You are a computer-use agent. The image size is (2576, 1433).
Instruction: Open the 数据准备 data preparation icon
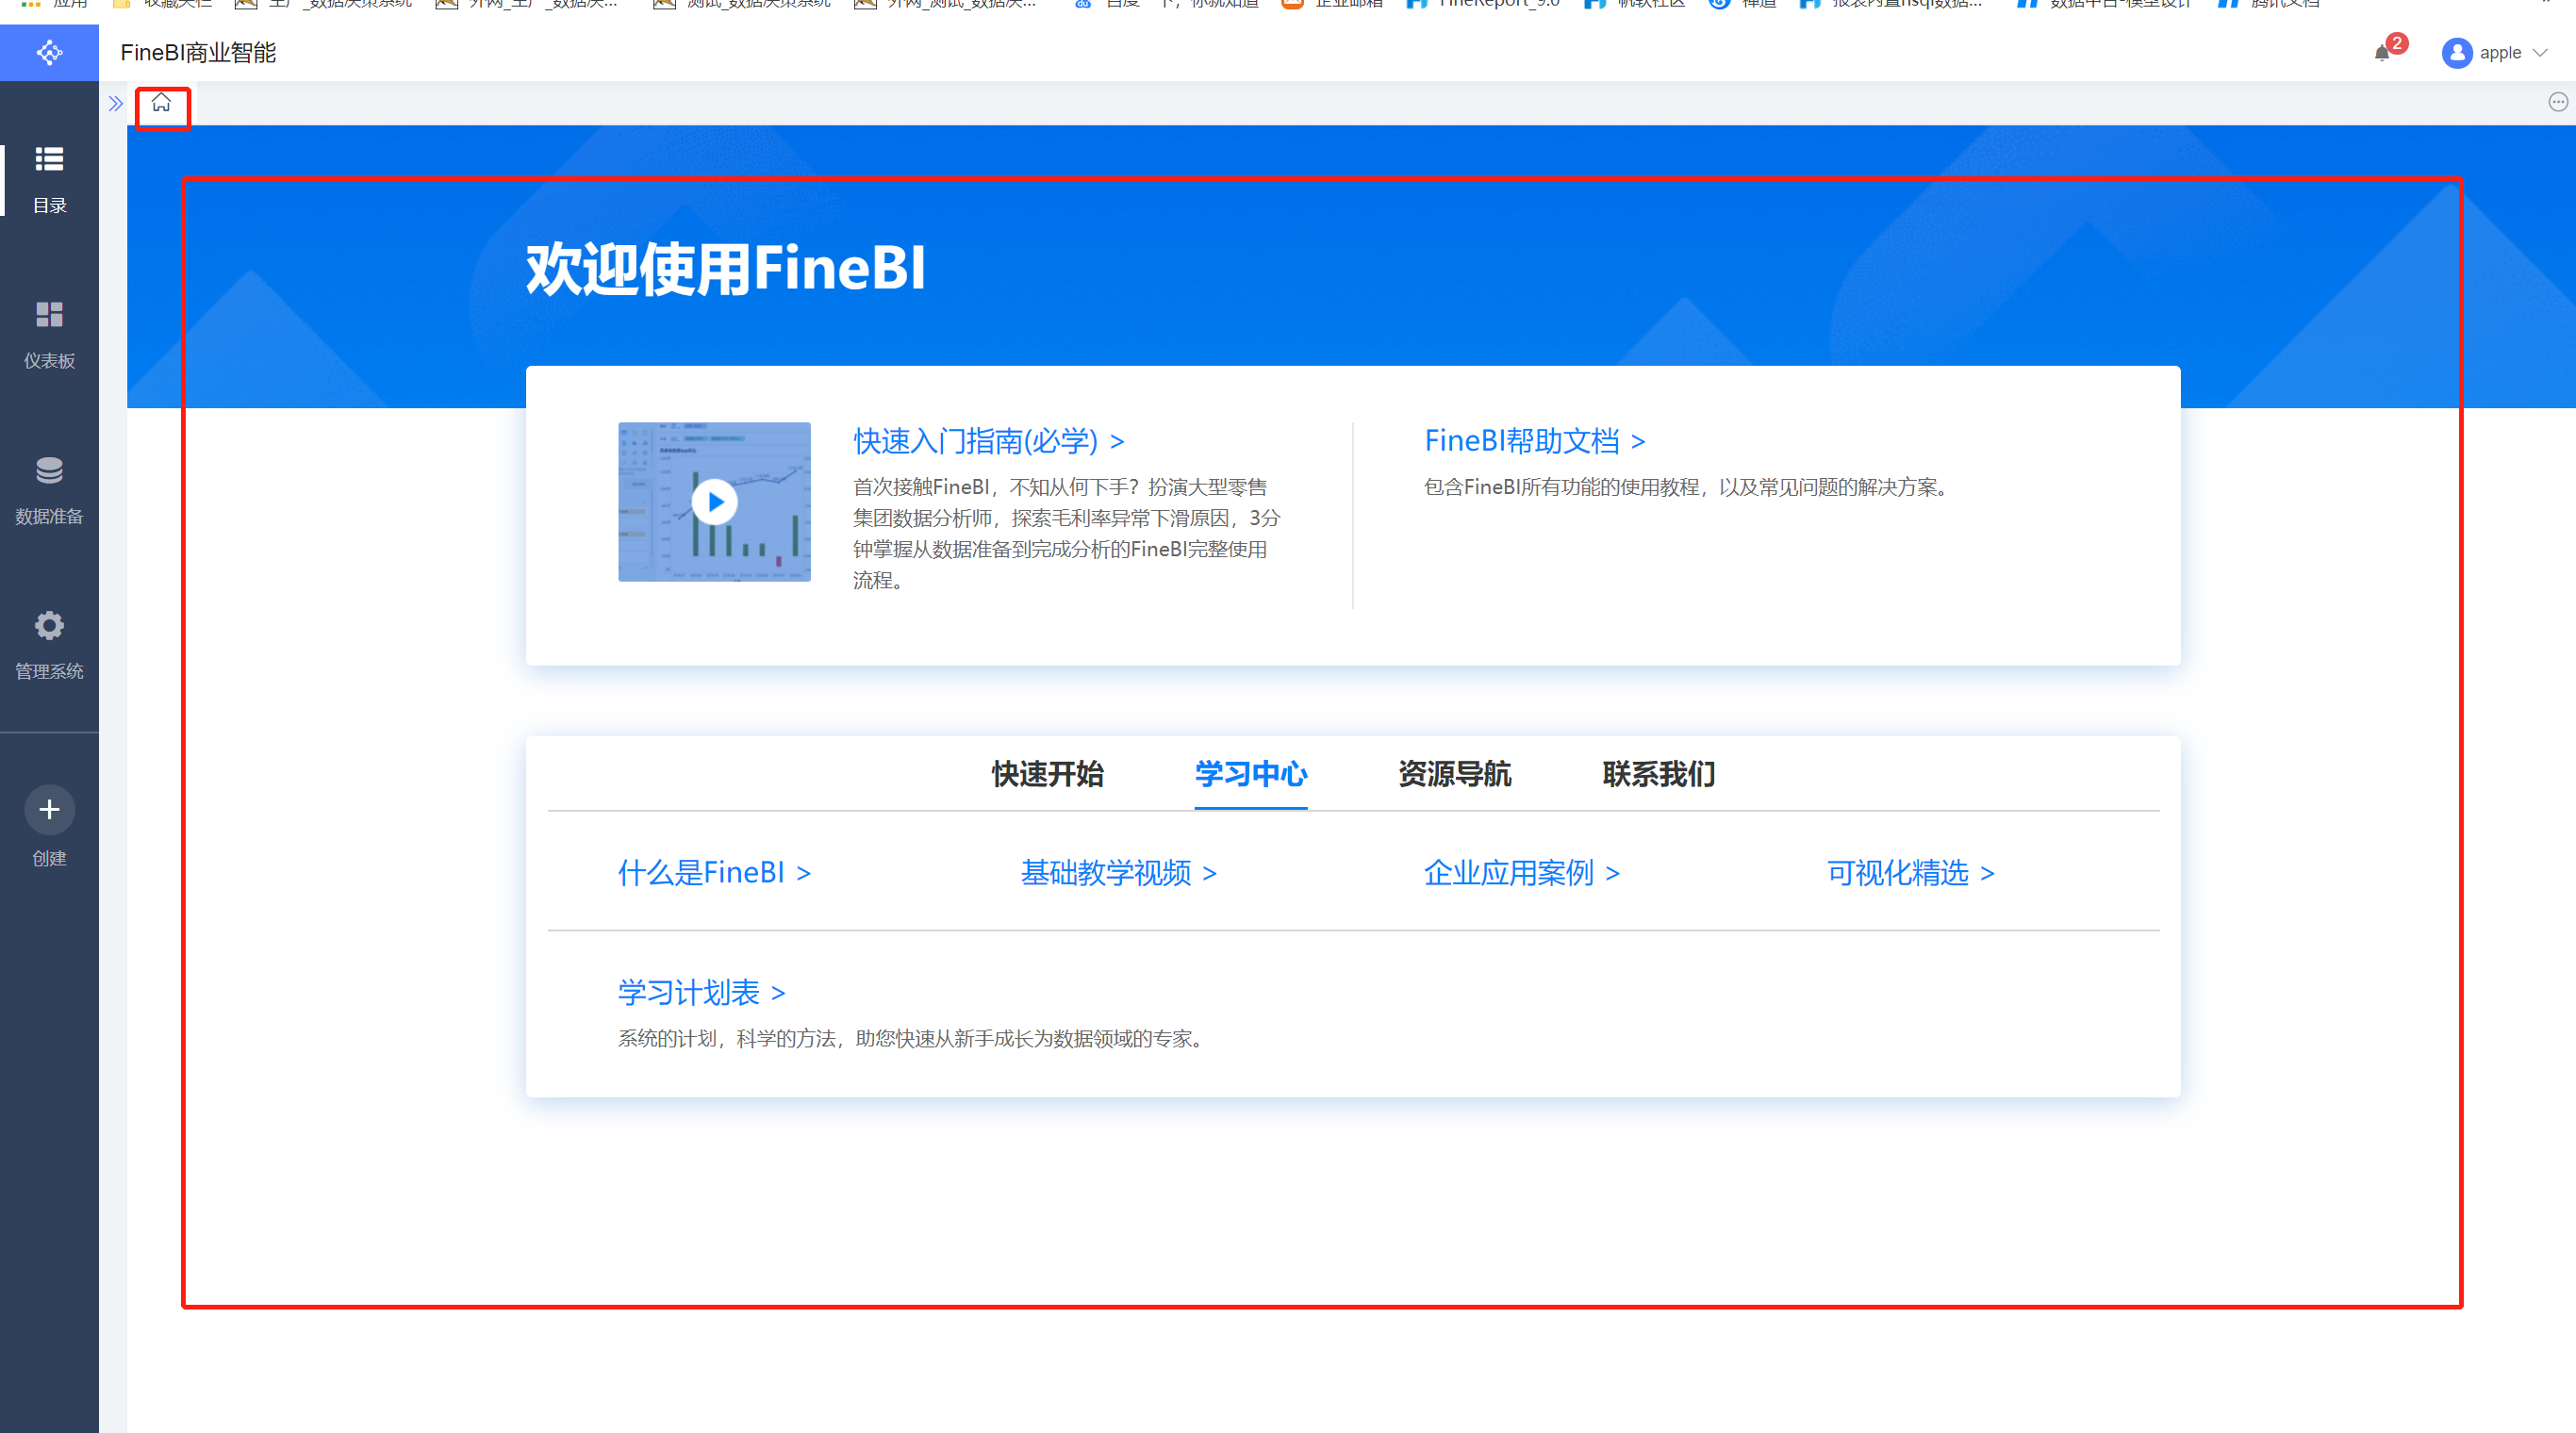[49, 470]
